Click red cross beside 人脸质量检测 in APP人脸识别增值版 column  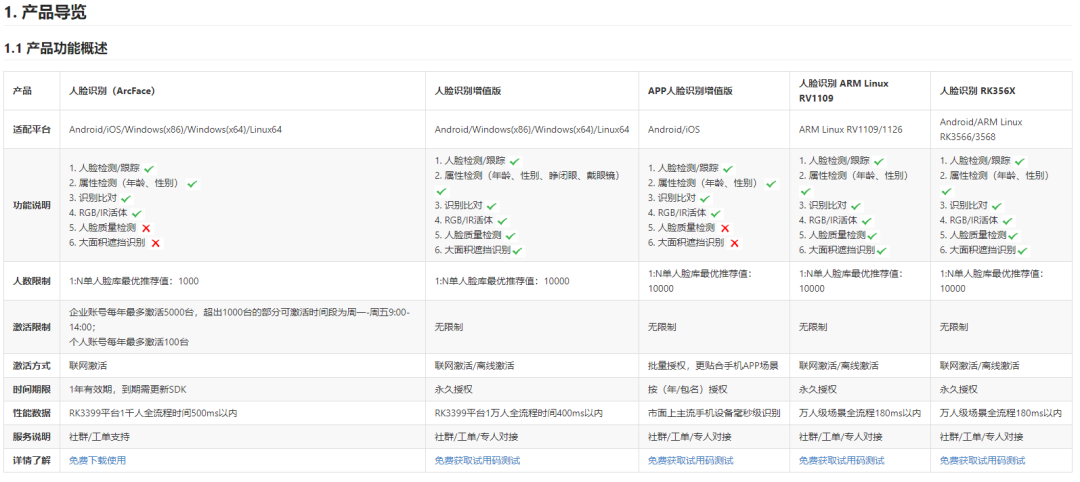tap(725, 228)
